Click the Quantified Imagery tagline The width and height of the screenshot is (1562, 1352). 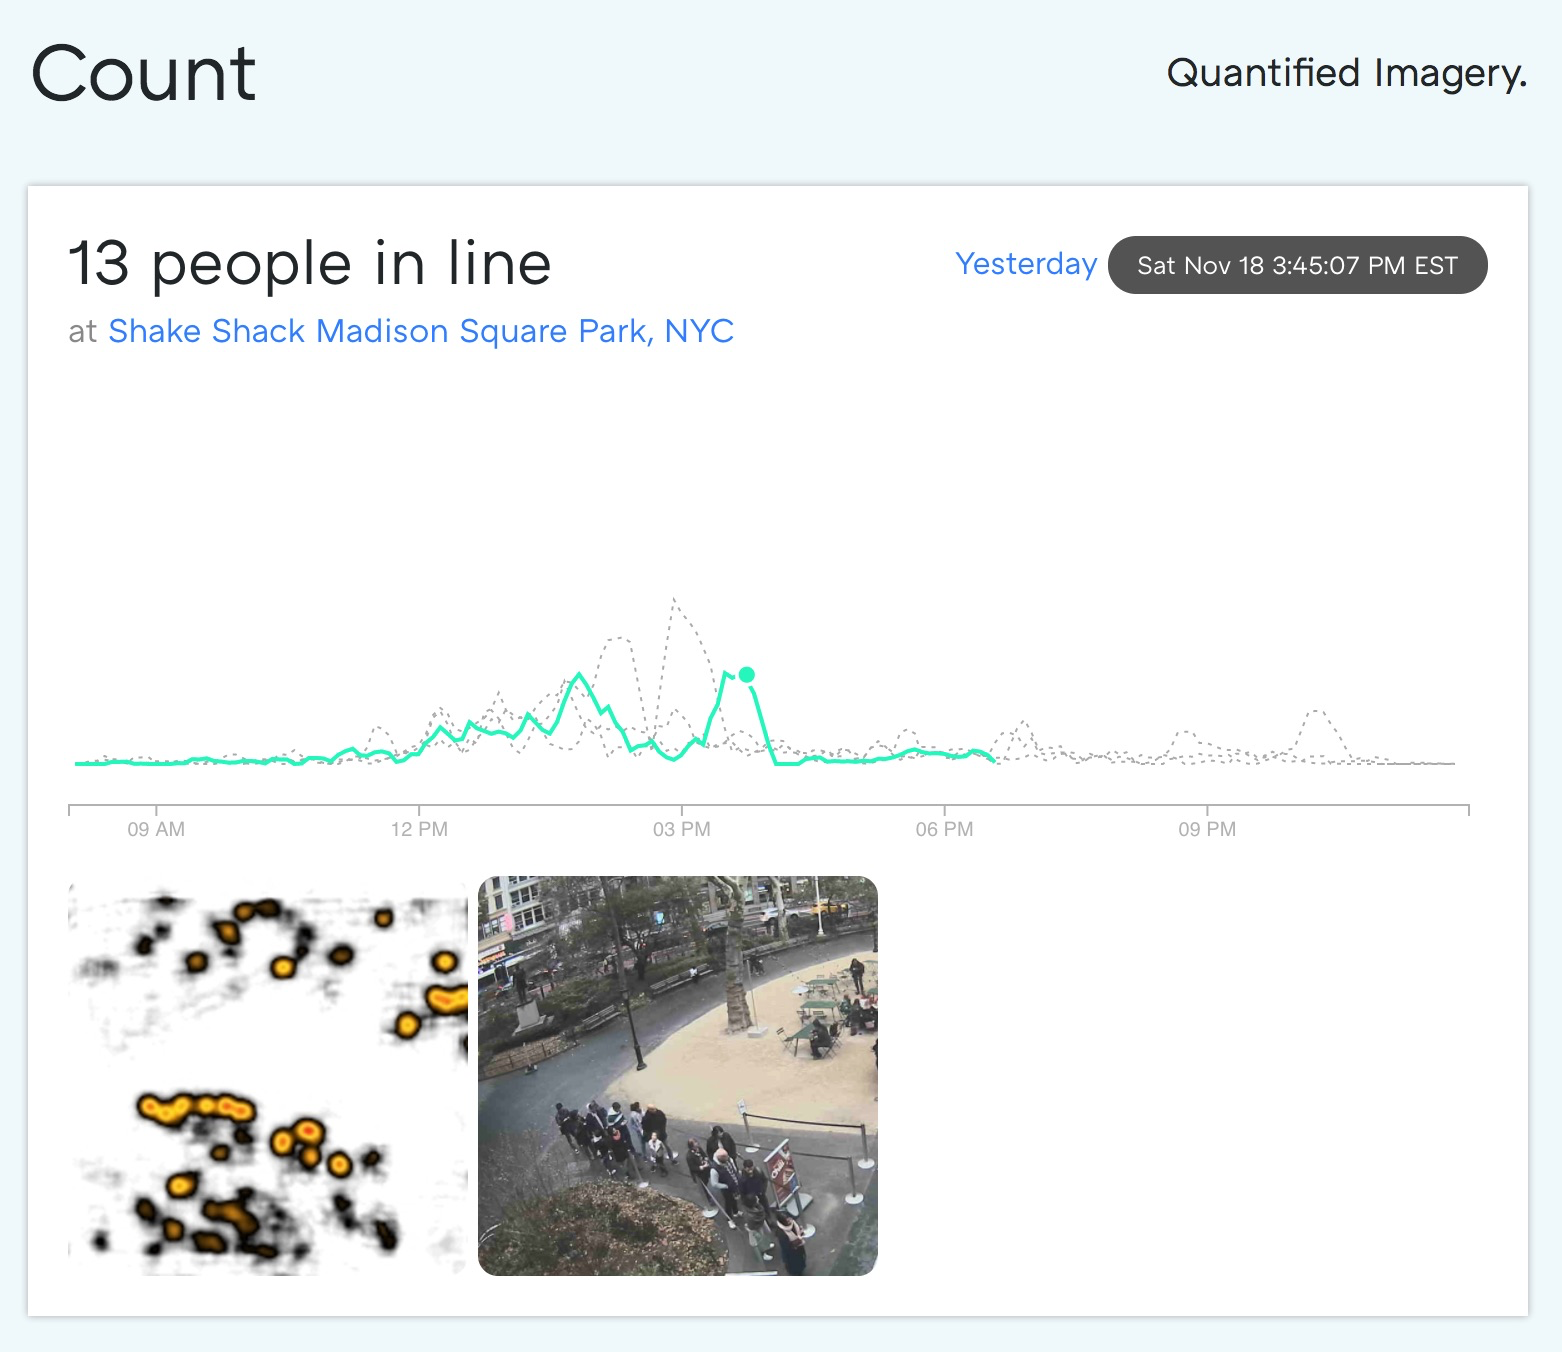(x=1347, y=73)
